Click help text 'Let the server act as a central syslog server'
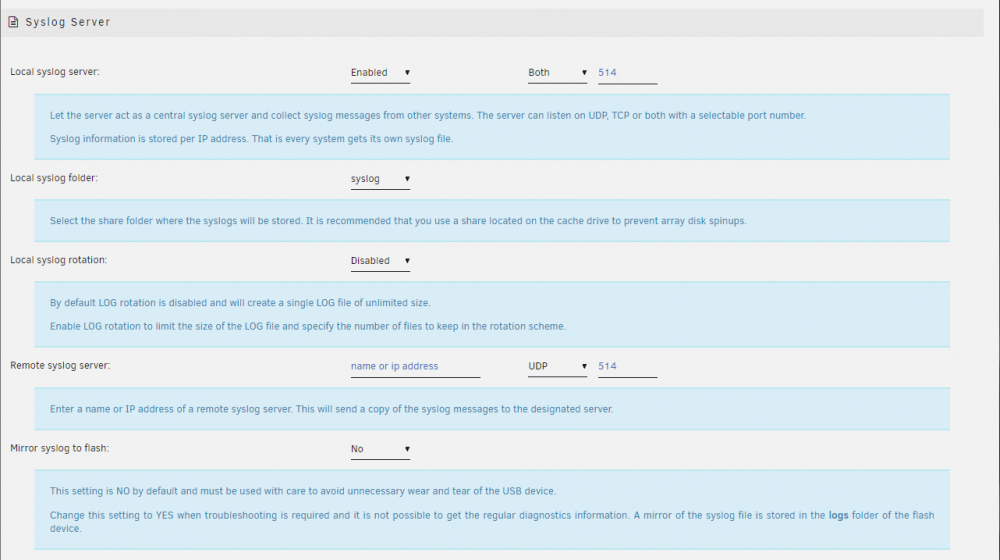 (427, 115)
